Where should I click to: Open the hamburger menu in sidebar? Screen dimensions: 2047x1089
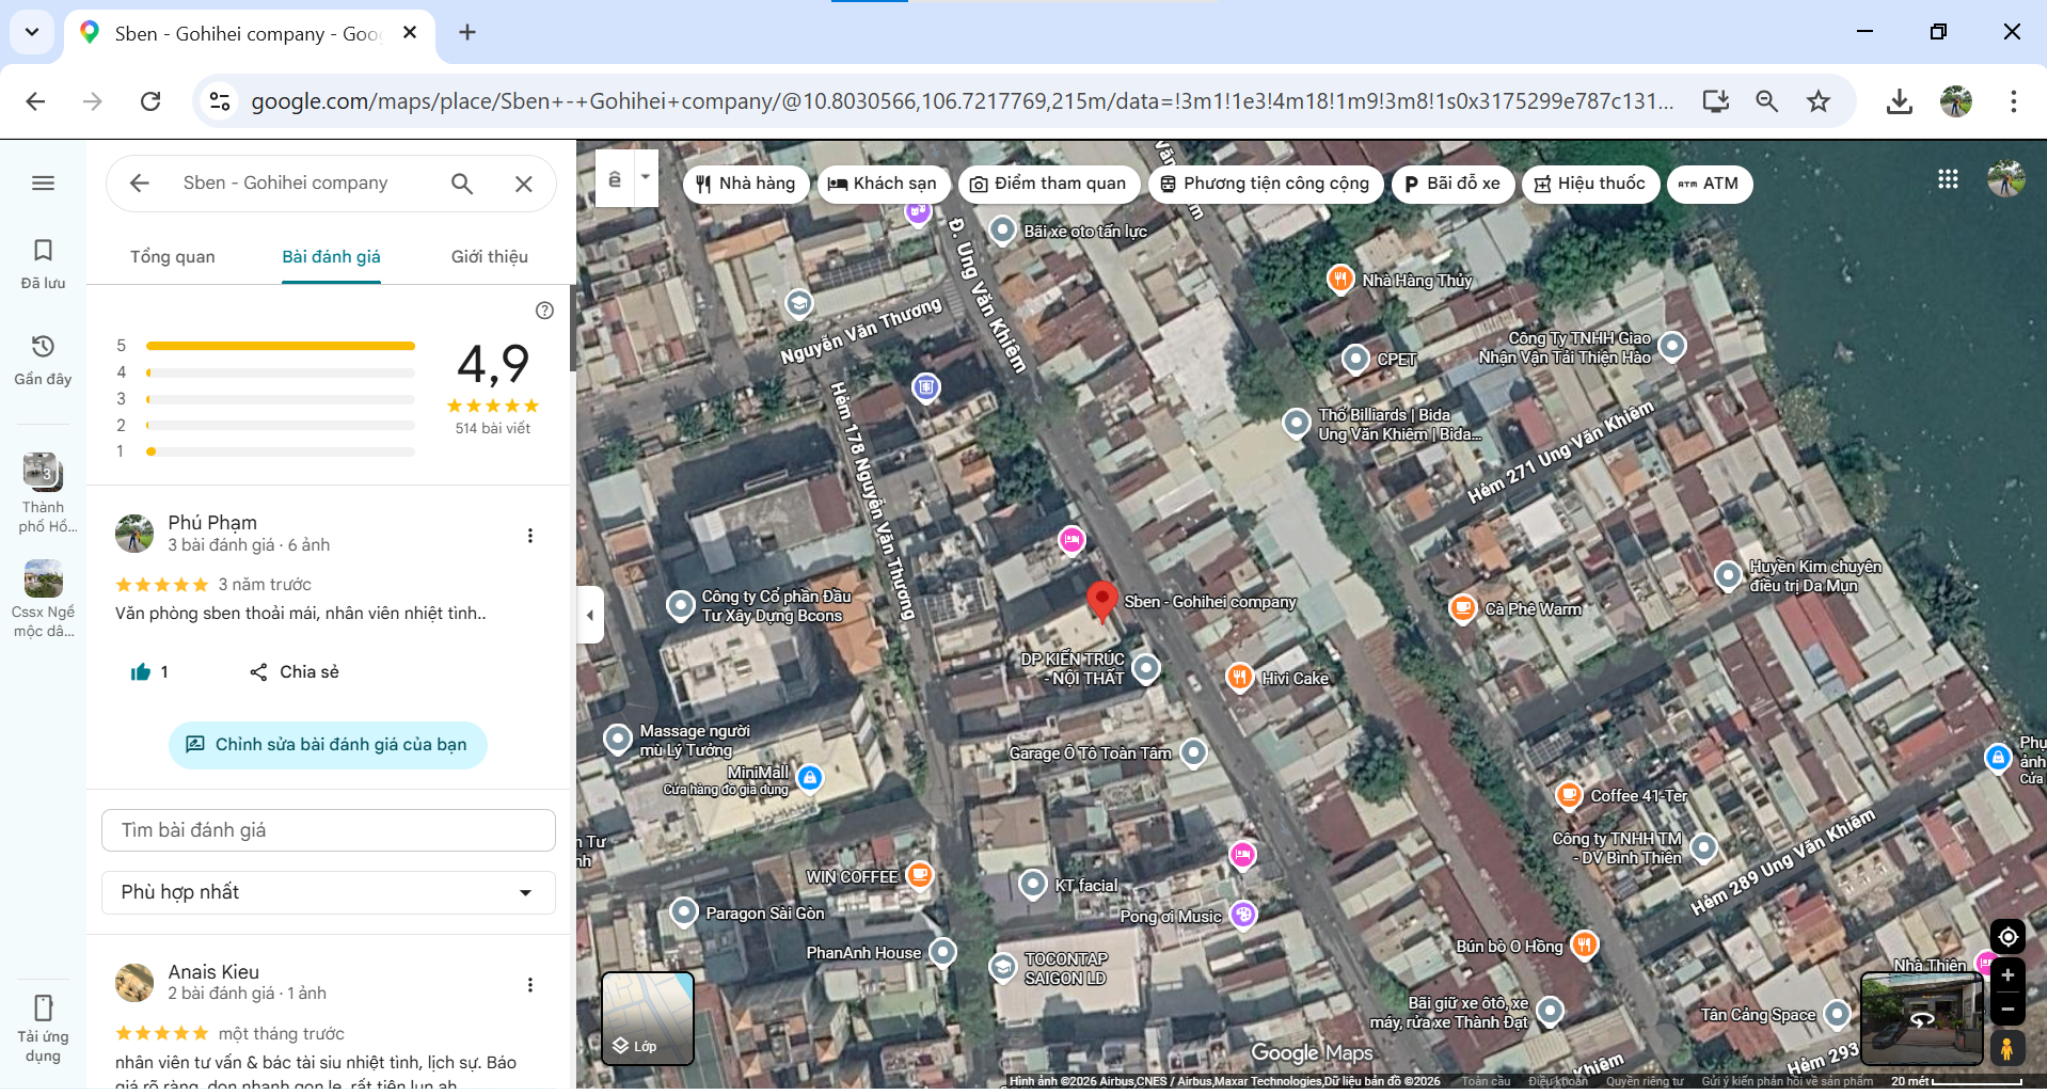43,183
